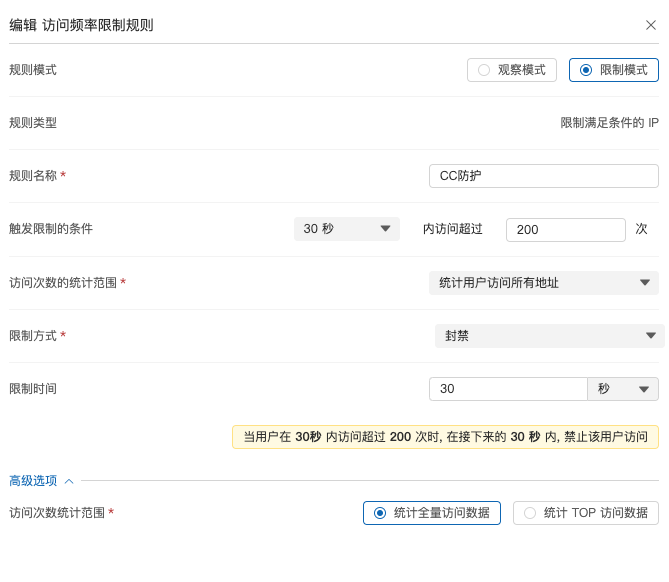Open the 30 秒 trigger window dropdown

(346, 229)
